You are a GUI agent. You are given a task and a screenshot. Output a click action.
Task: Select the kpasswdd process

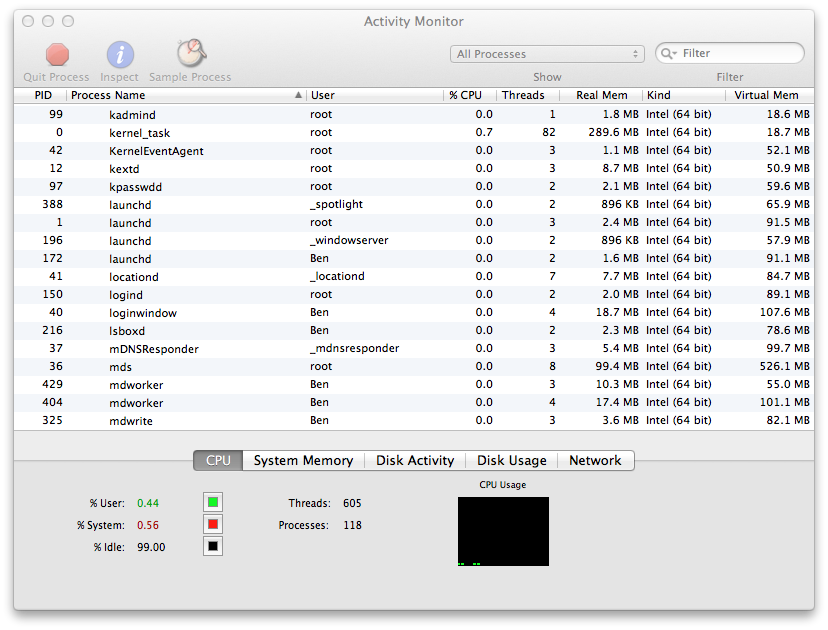pos(414,186)
